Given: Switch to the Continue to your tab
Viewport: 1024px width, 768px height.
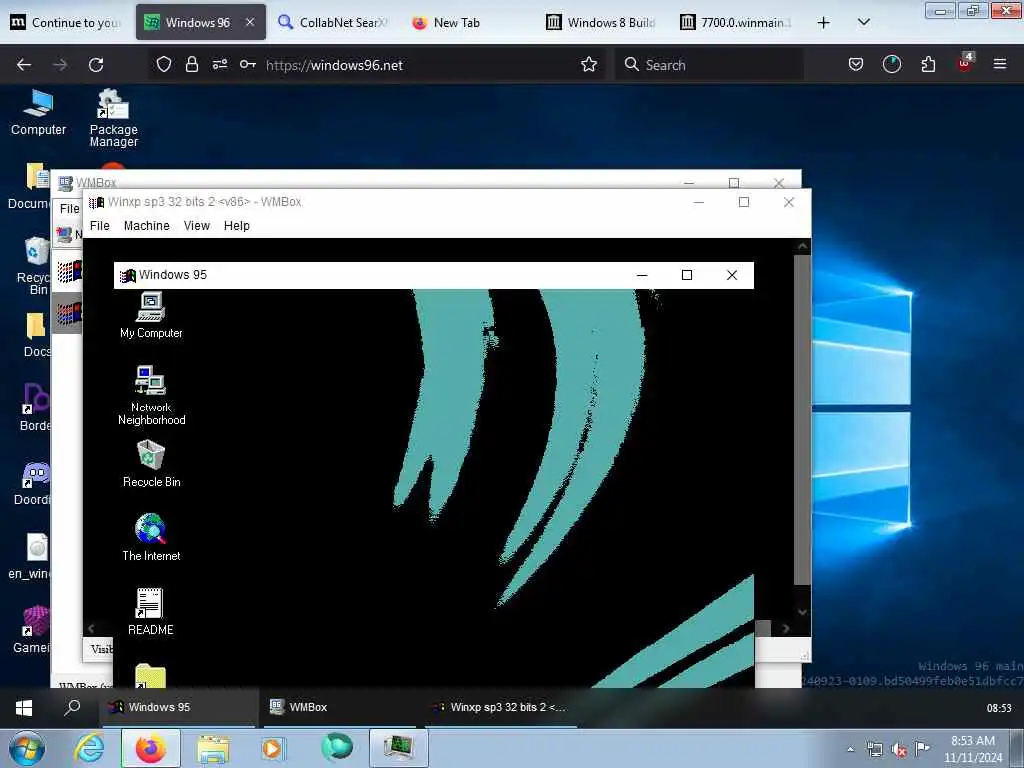Looking at the screenshot, I should click(67, 22).
